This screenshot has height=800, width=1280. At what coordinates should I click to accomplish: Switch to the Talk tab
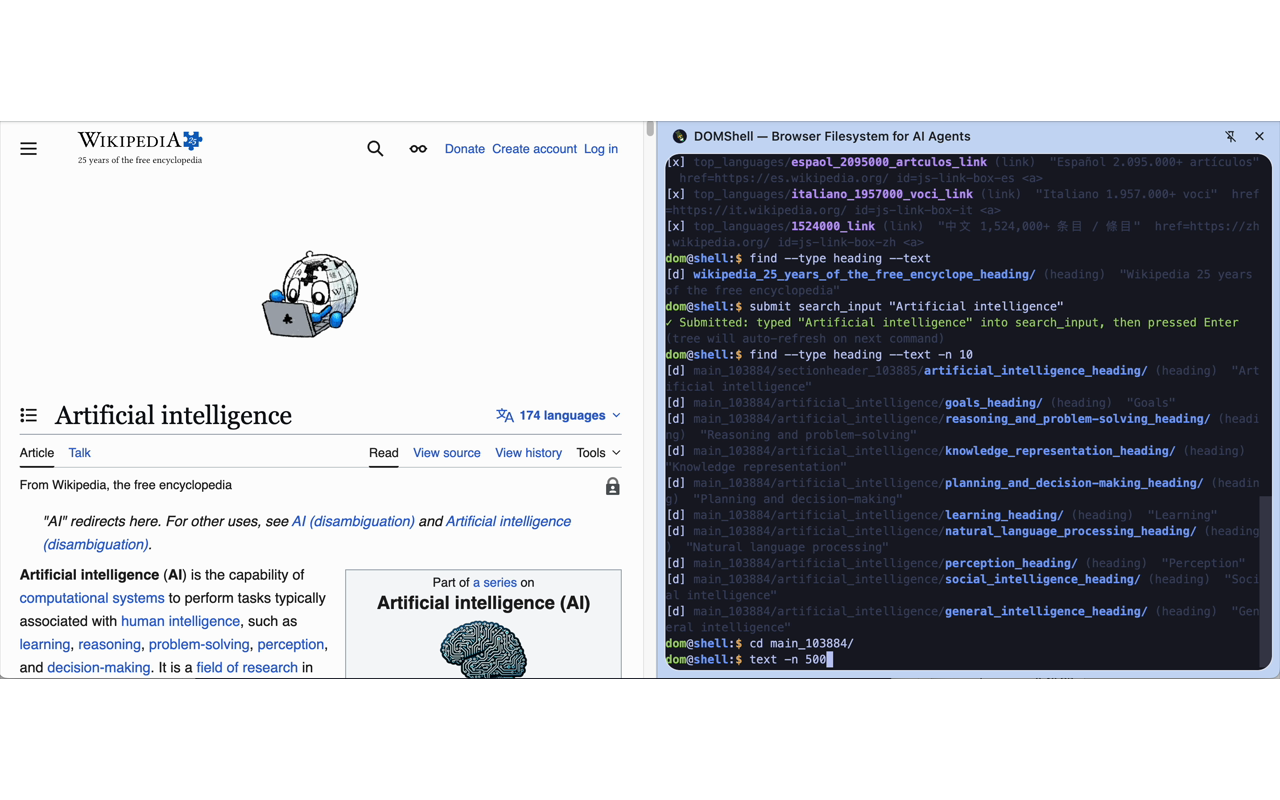79,452
